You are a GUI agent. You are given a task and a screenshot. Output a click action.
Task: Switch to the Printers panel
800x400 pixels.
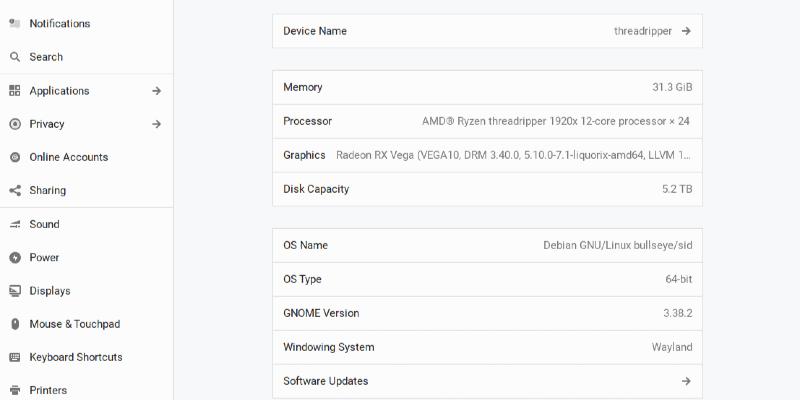pos(48,390)
